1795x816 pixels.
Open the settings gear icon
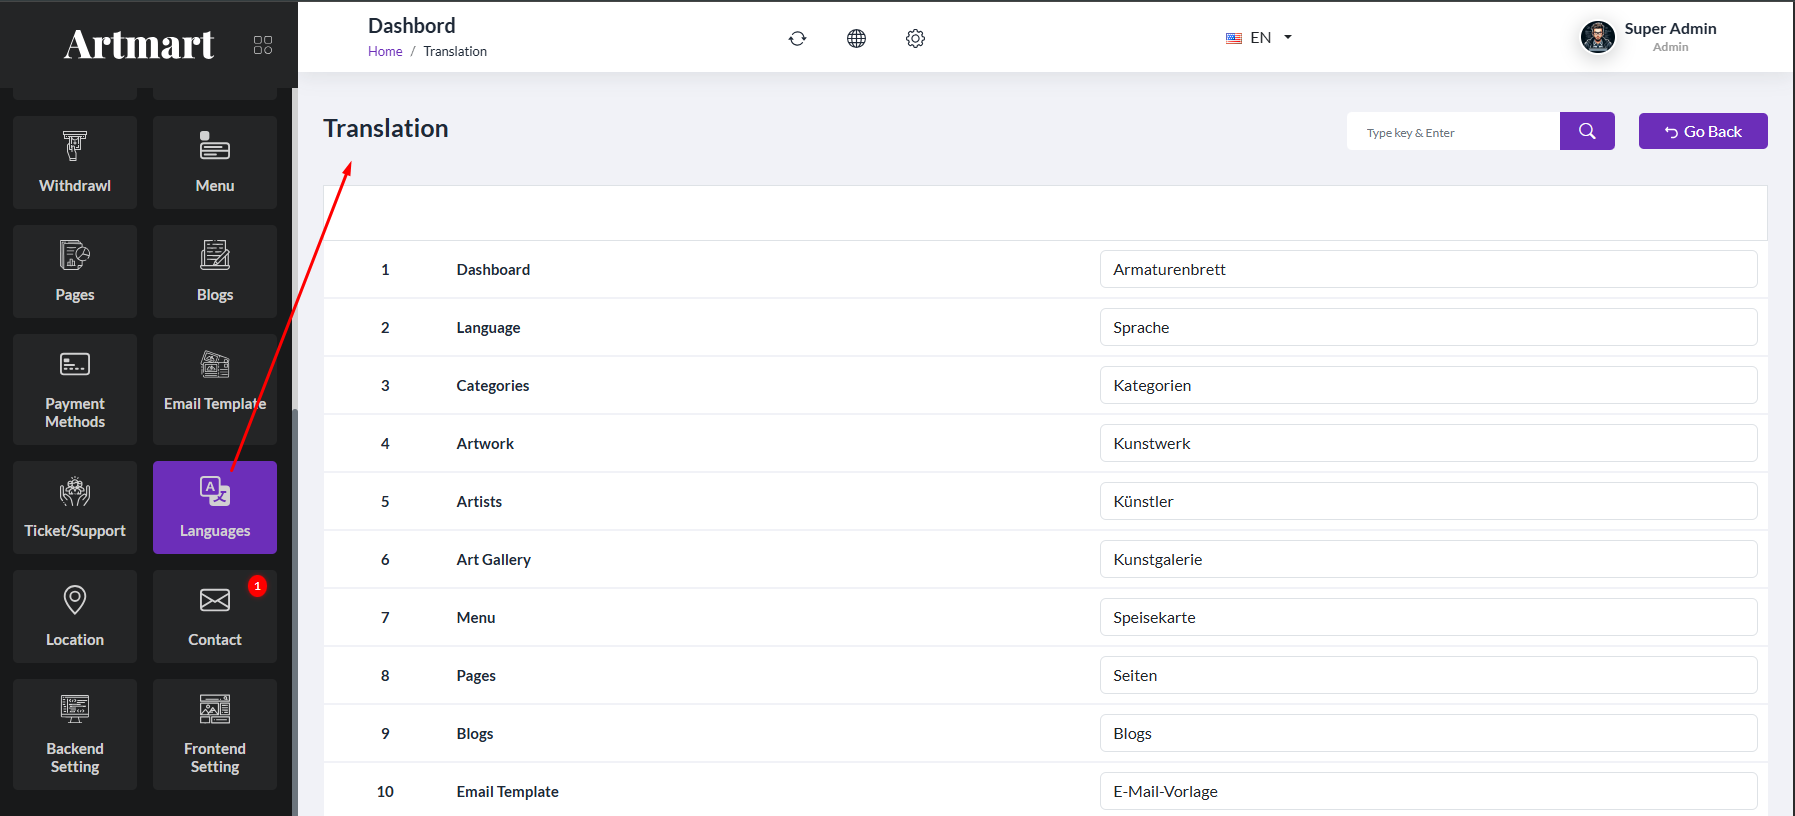915,38
